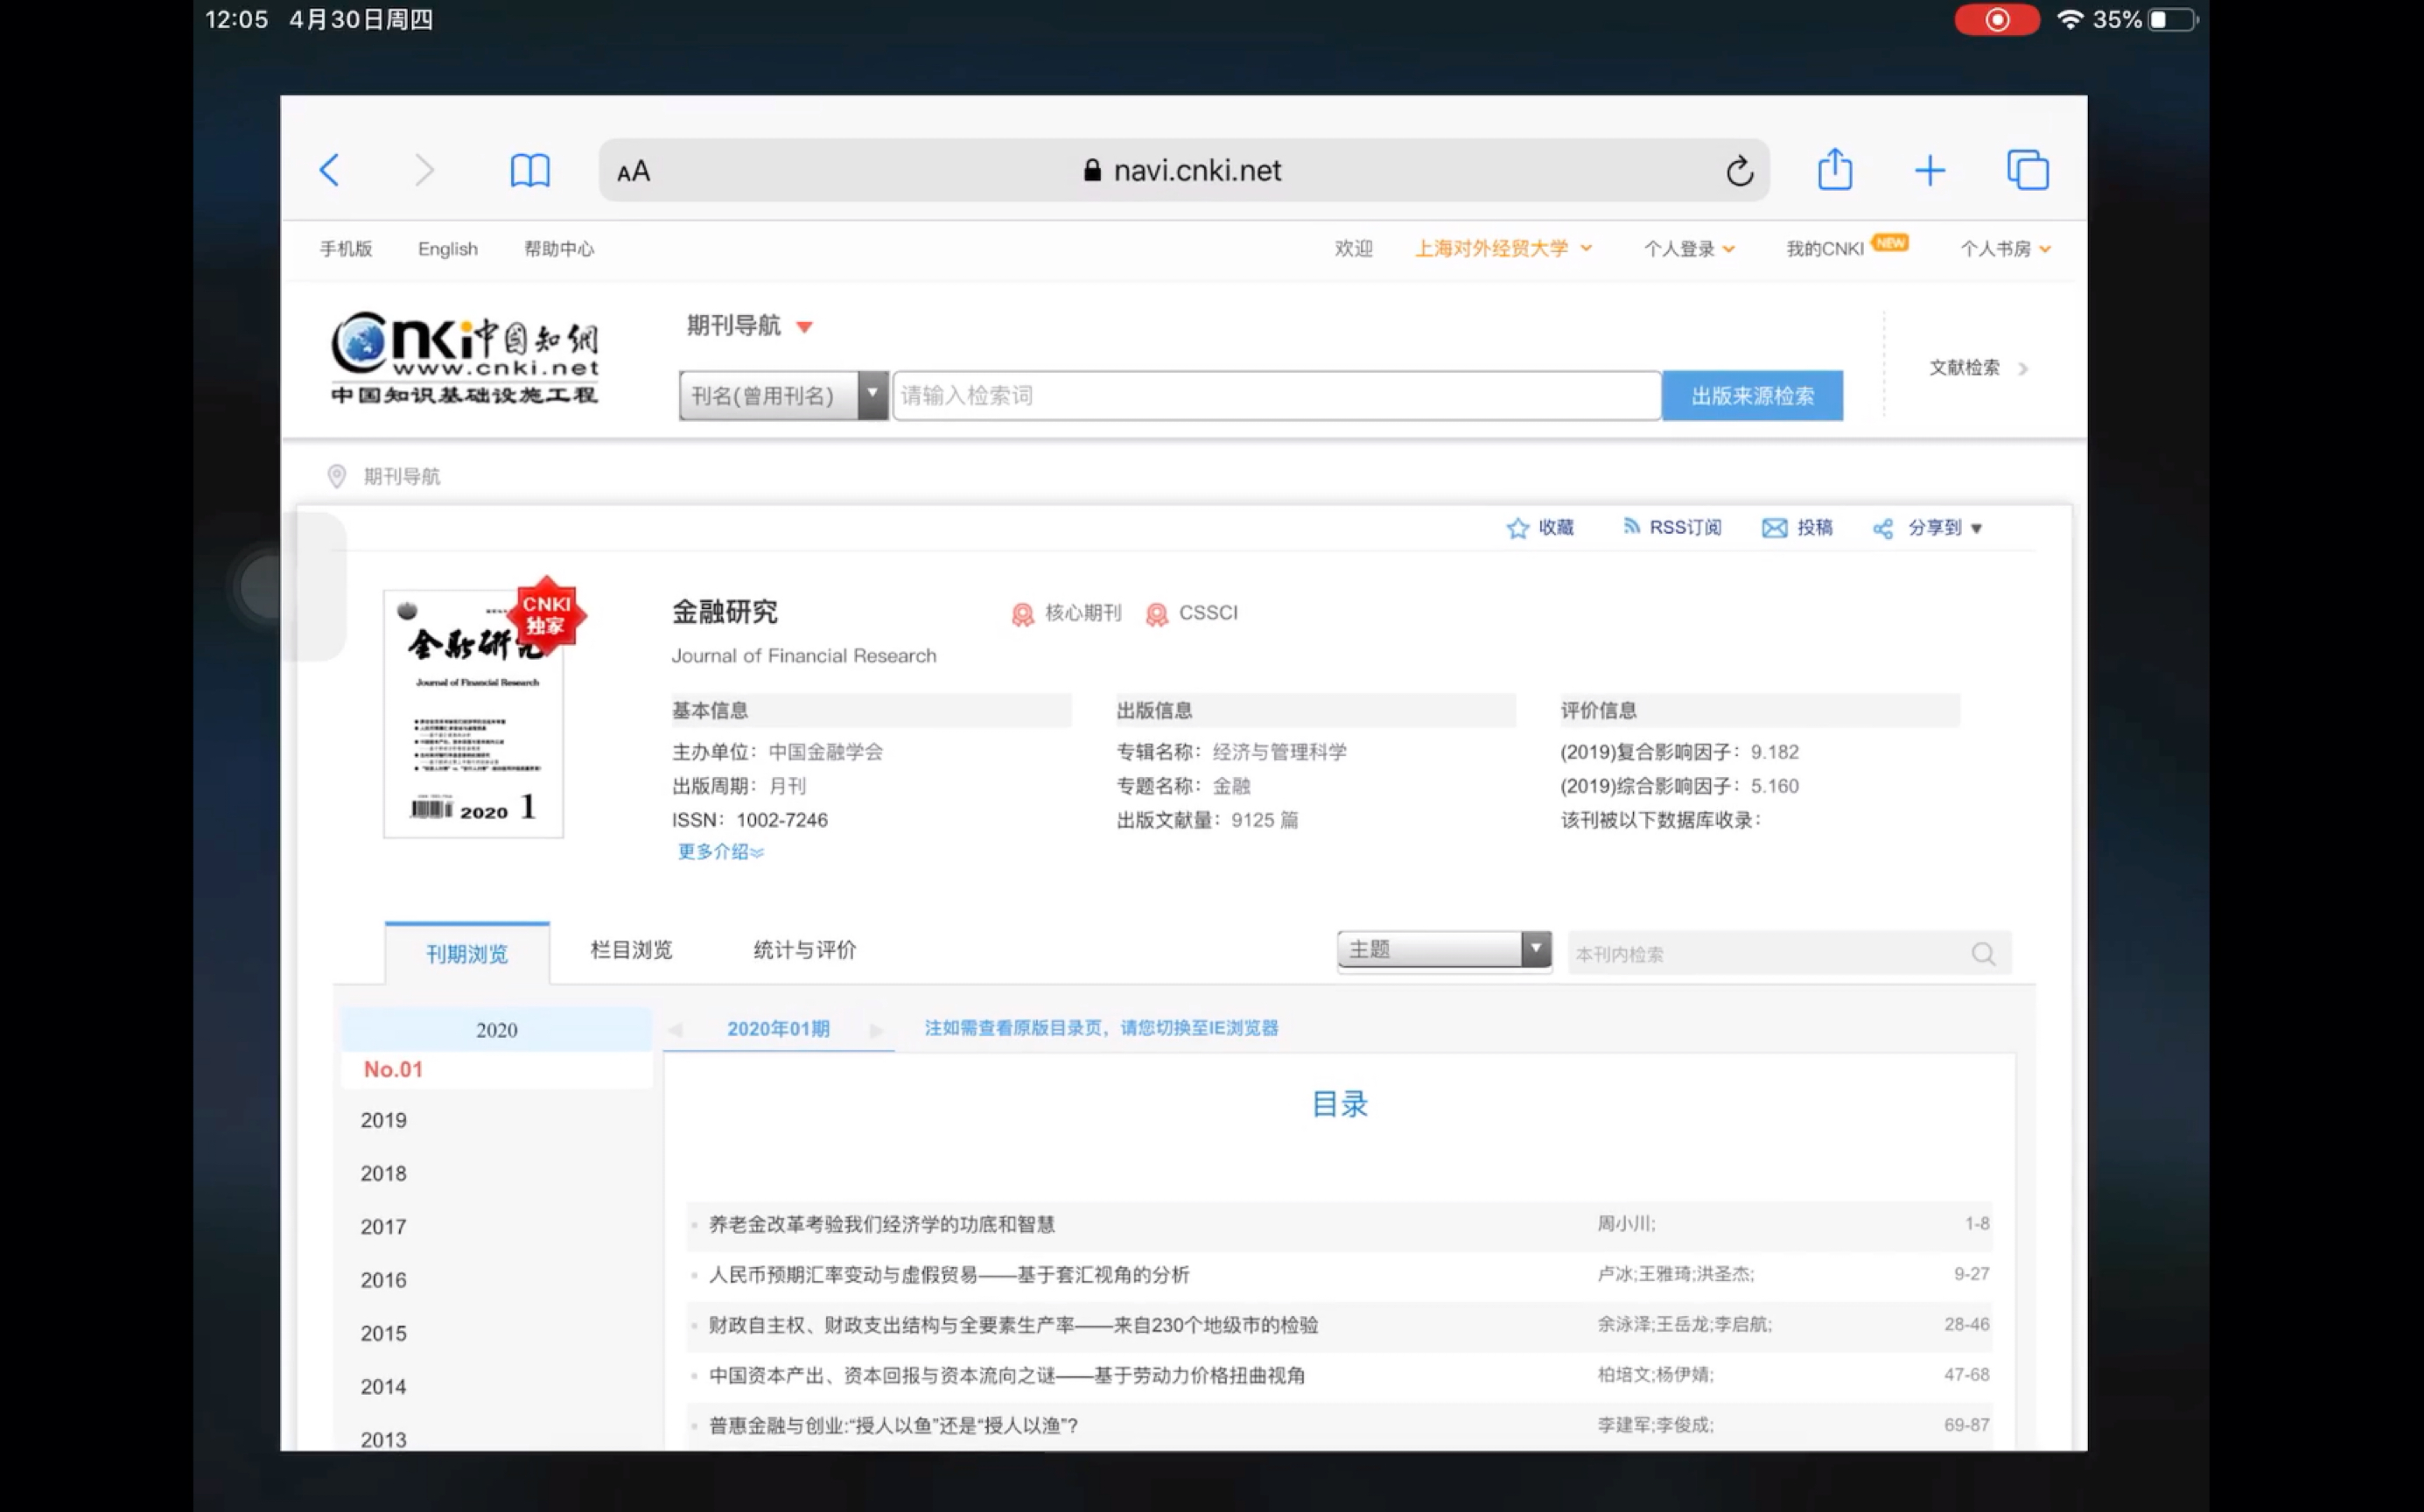Viewport: 2424px width, 1512px height.
Task: Reload the page with the refresh icon
Action: tap(1739, 171)
